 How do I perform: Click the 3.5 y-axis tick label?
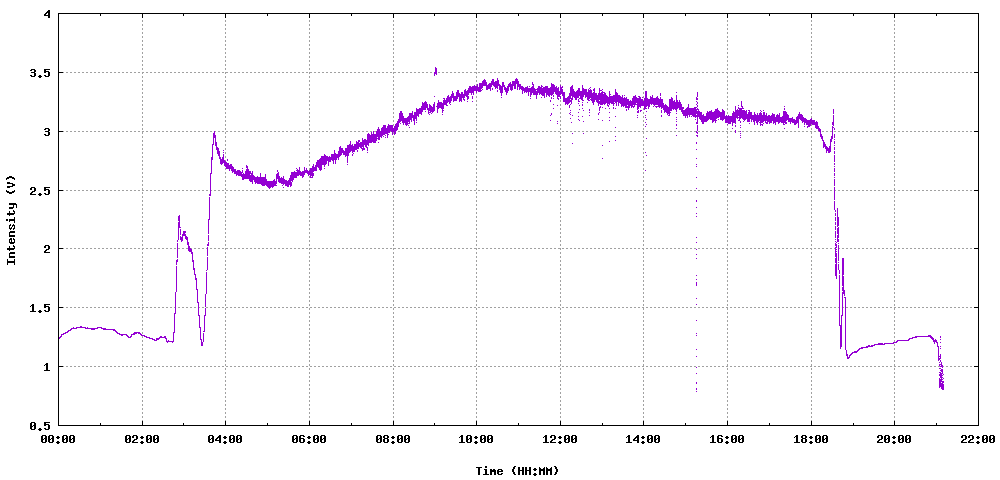pyautogui.click(x=41, y=73)
